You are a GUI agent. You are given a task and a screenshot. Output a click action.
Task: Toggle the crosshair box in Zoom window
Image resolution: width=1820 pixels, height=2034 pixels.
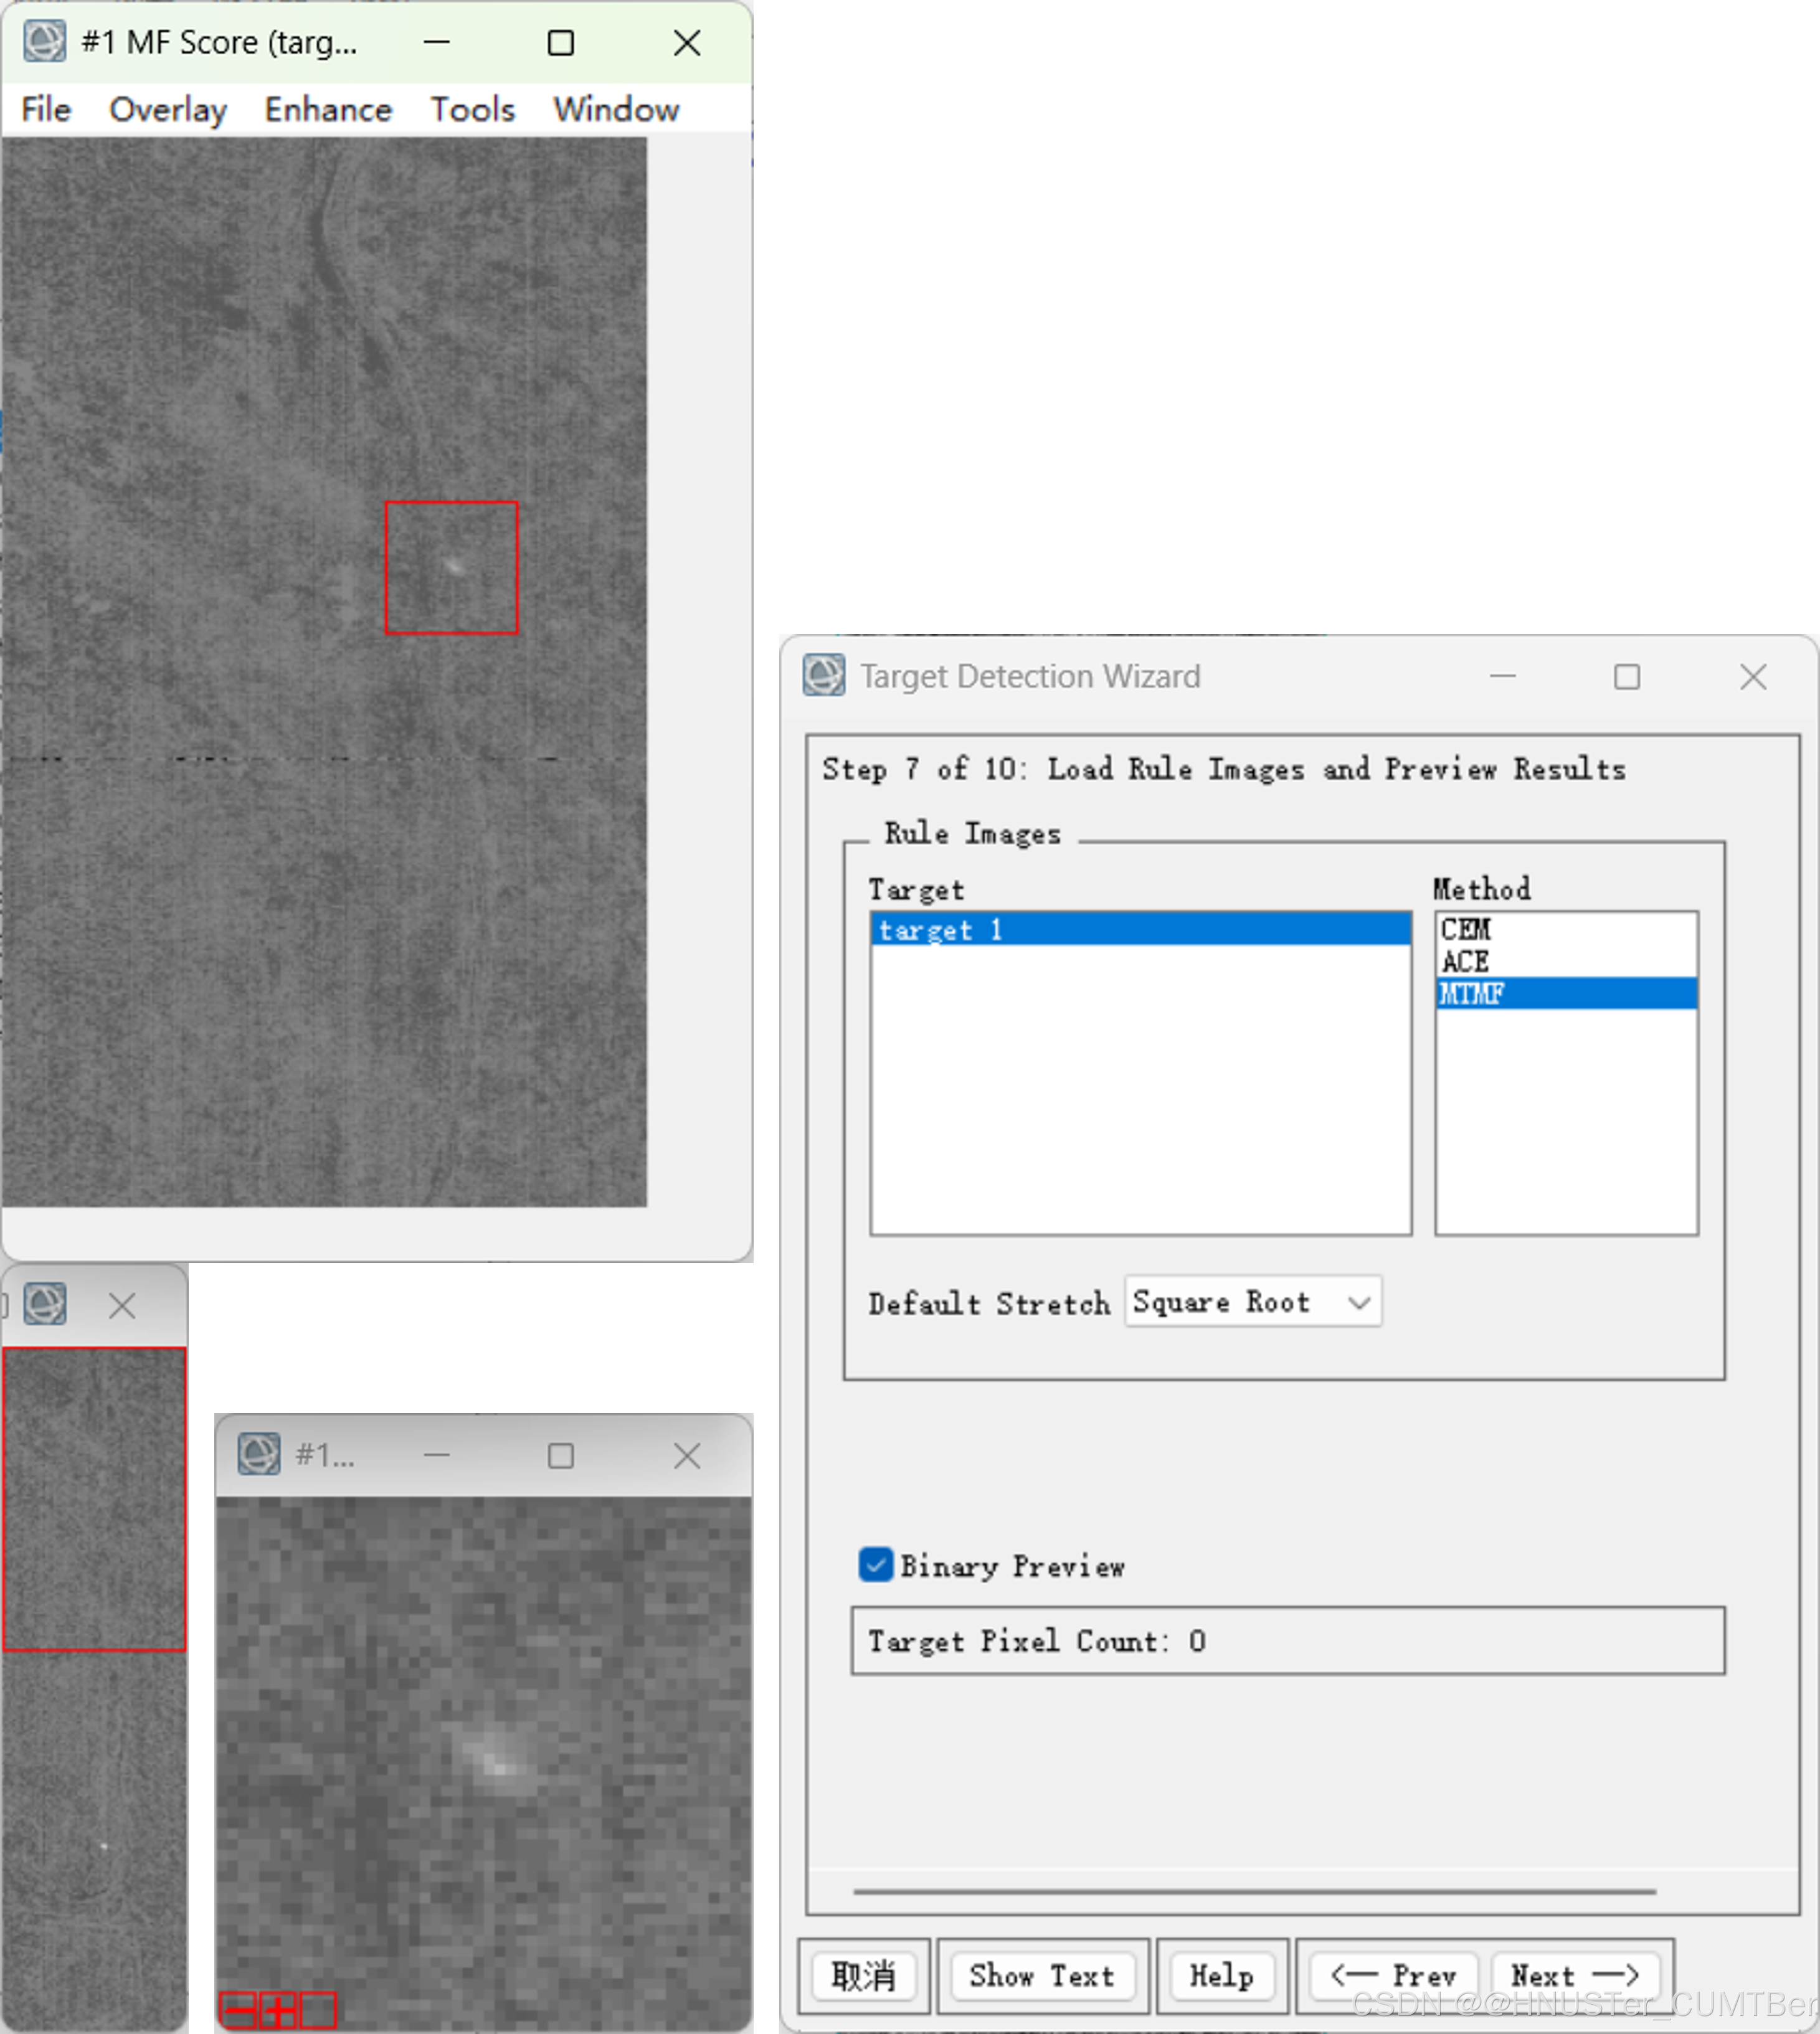pos(318,2010)
